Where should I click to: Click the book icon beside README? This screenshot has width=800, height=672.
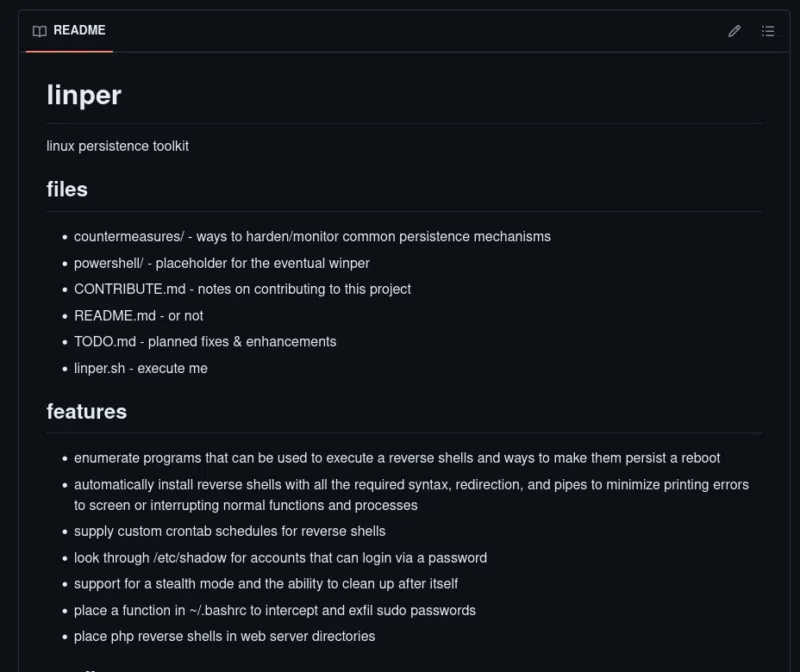pos(40,31)
